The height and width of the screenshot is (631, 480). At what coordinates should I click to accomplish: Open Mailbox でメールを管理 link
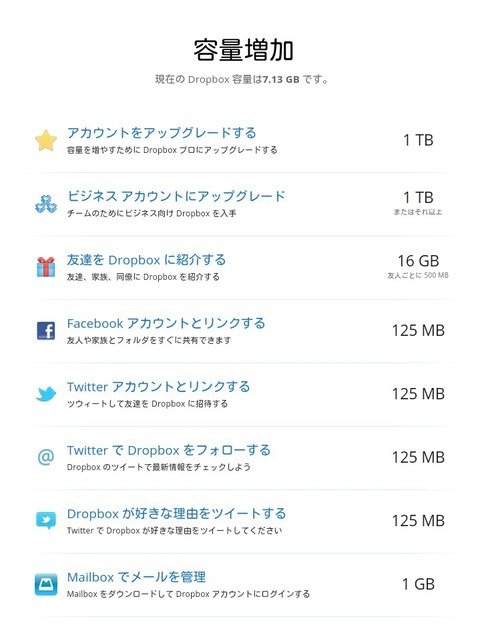coord(136,577)
